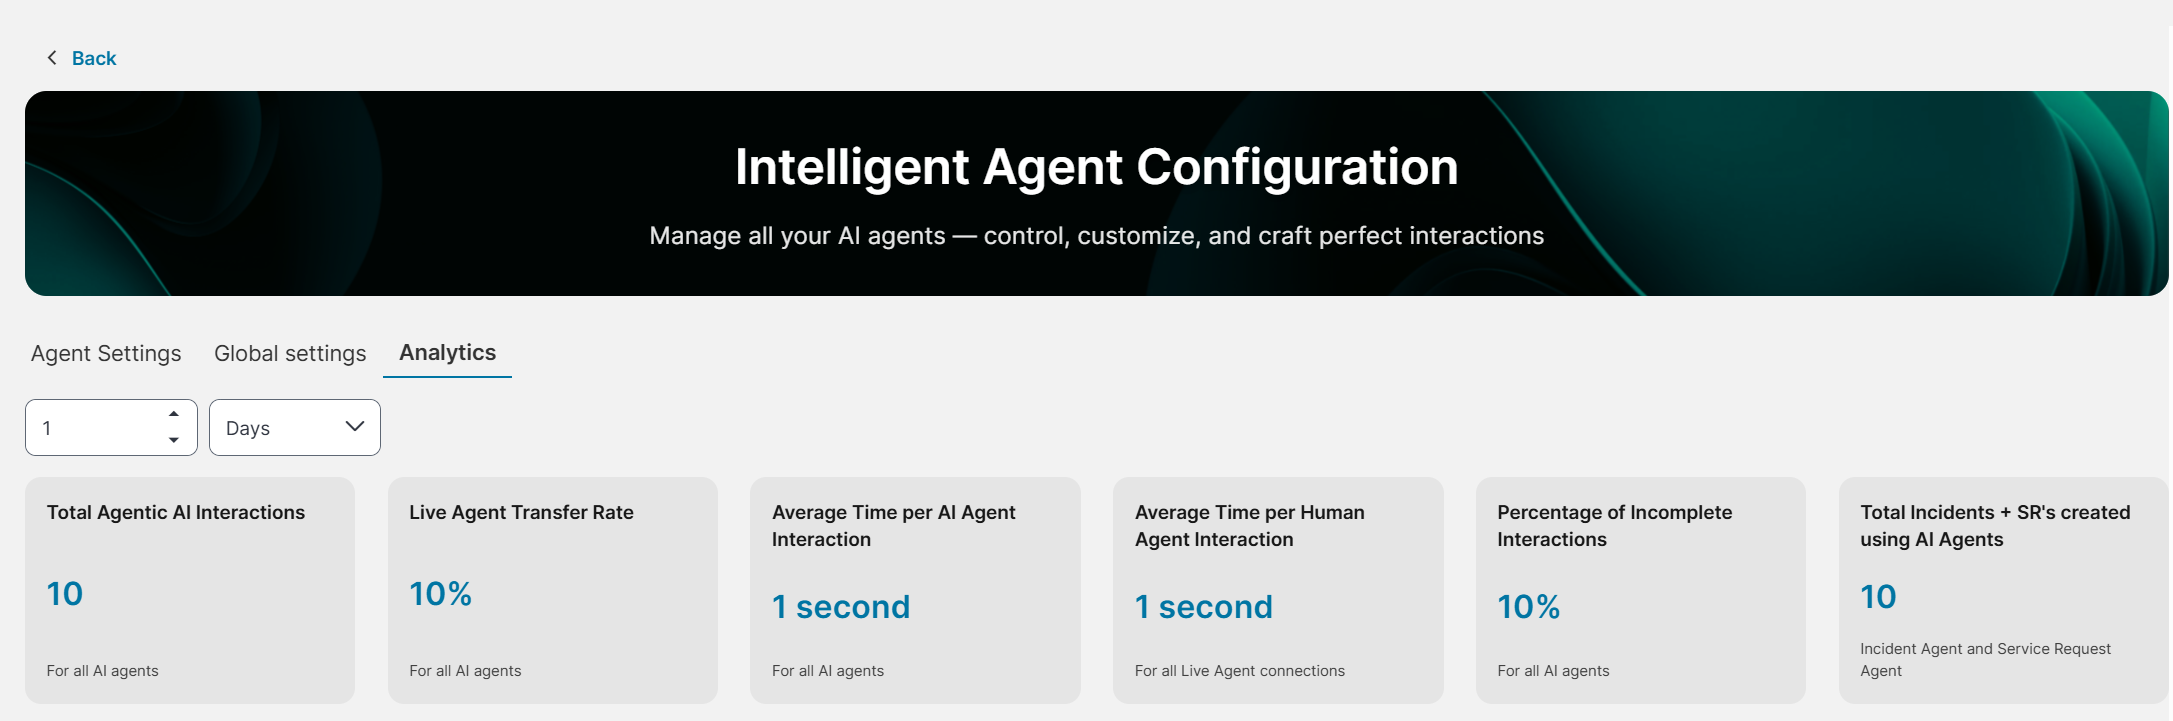The height and width of the screenshot is (721, 2173).
Task: Click the Average Time per Human Agent Interaction title
Action: [1249, 525]
